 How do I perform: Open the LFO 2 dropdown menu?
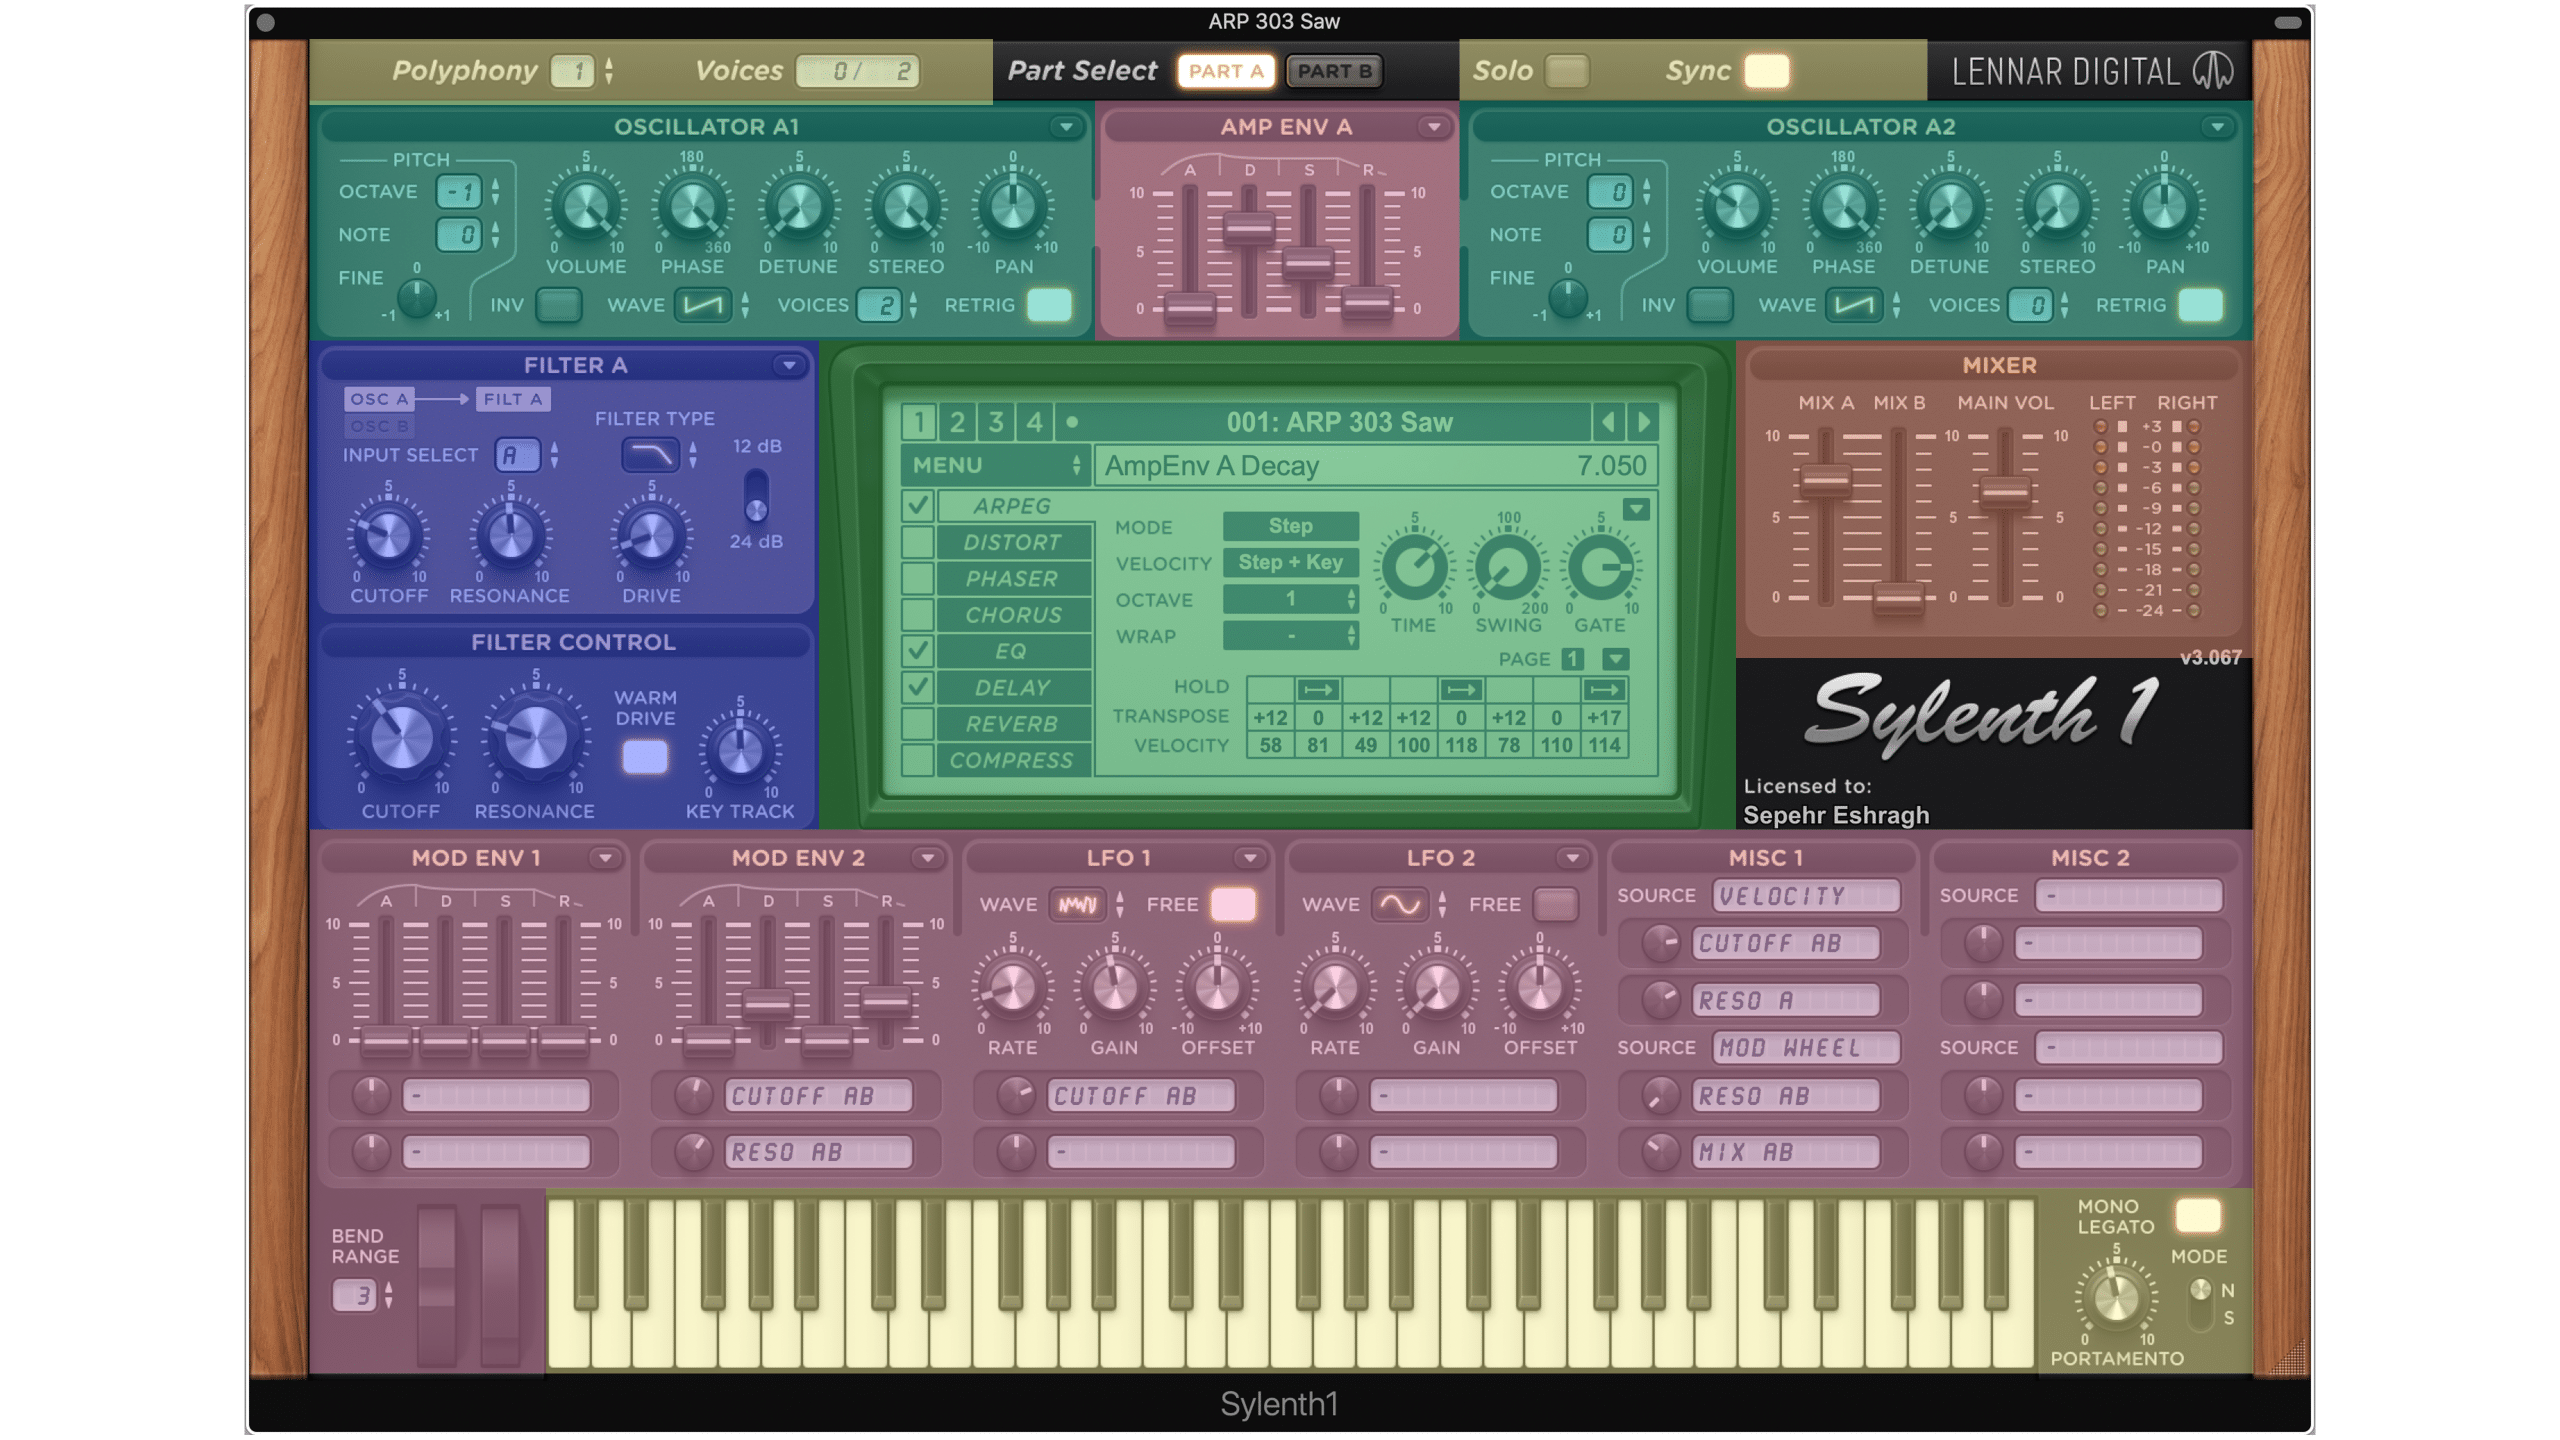1572,859
